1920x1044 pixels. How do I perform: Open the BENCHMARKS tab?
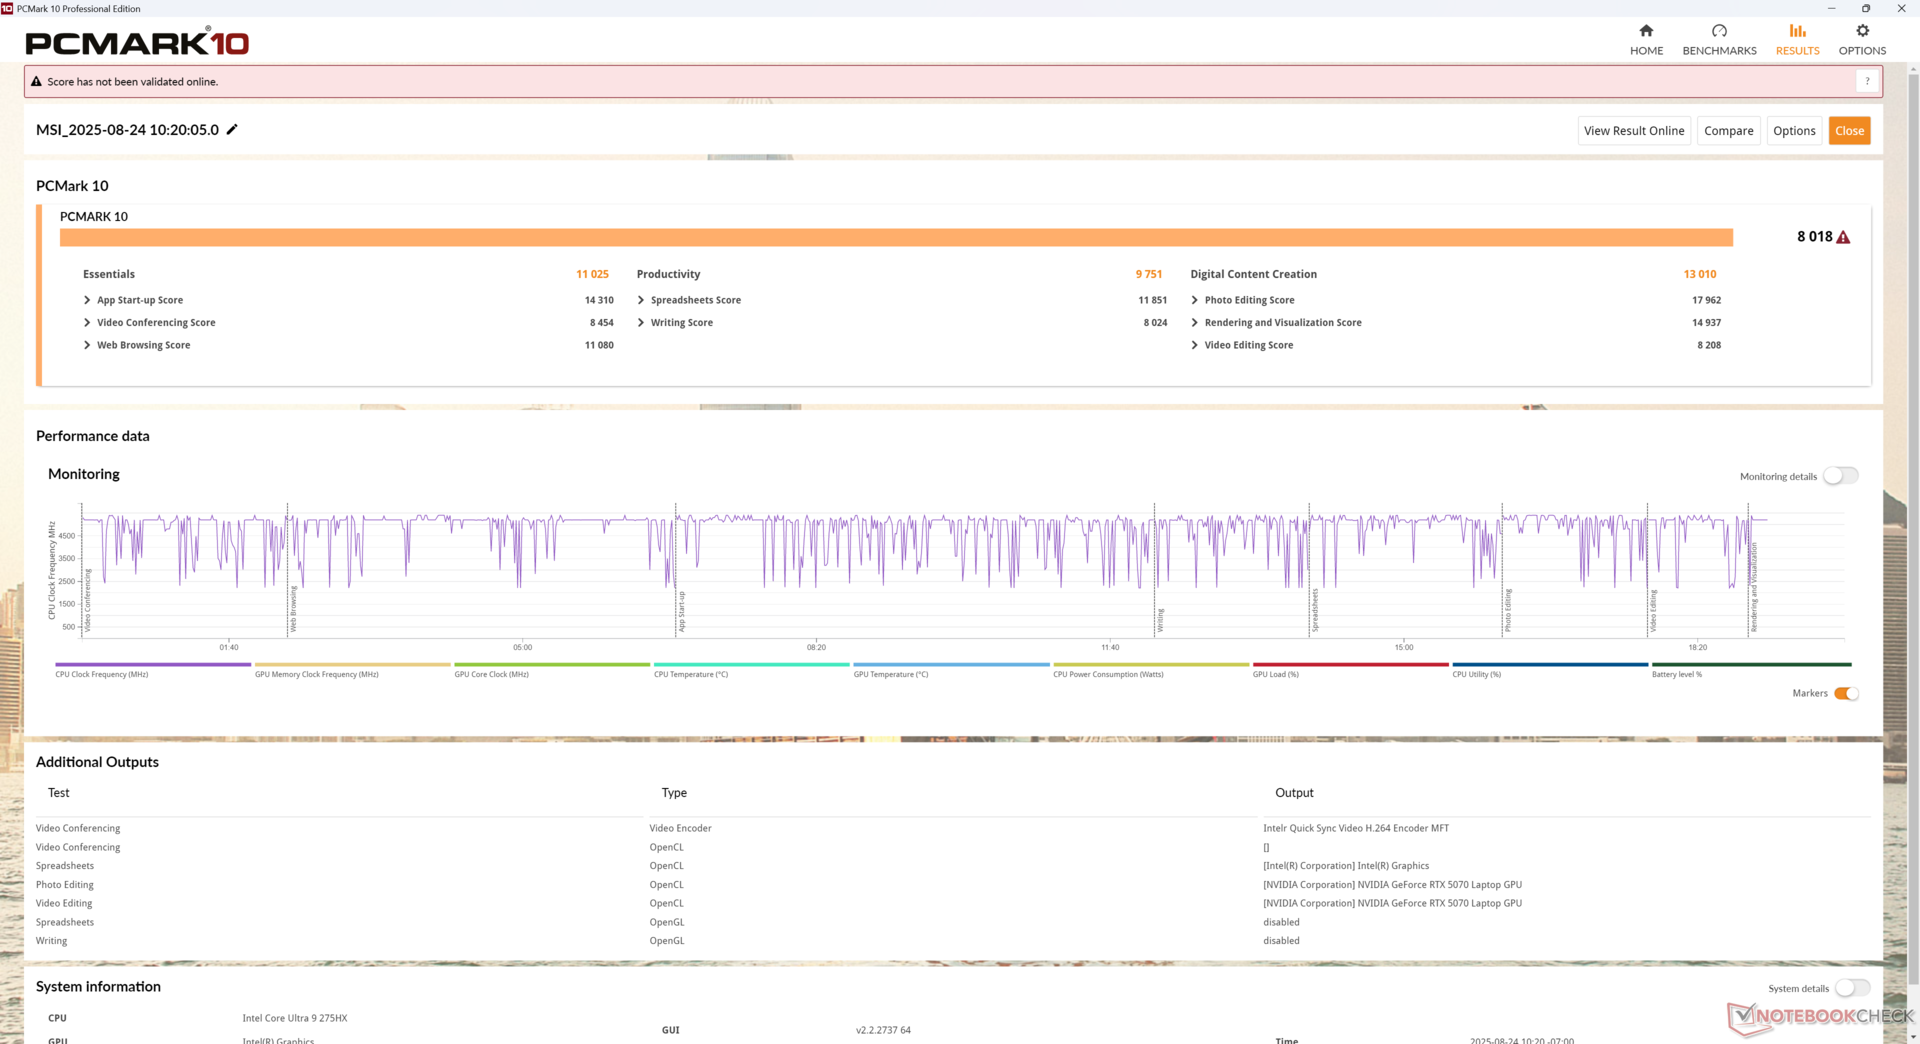[1719, 40]
